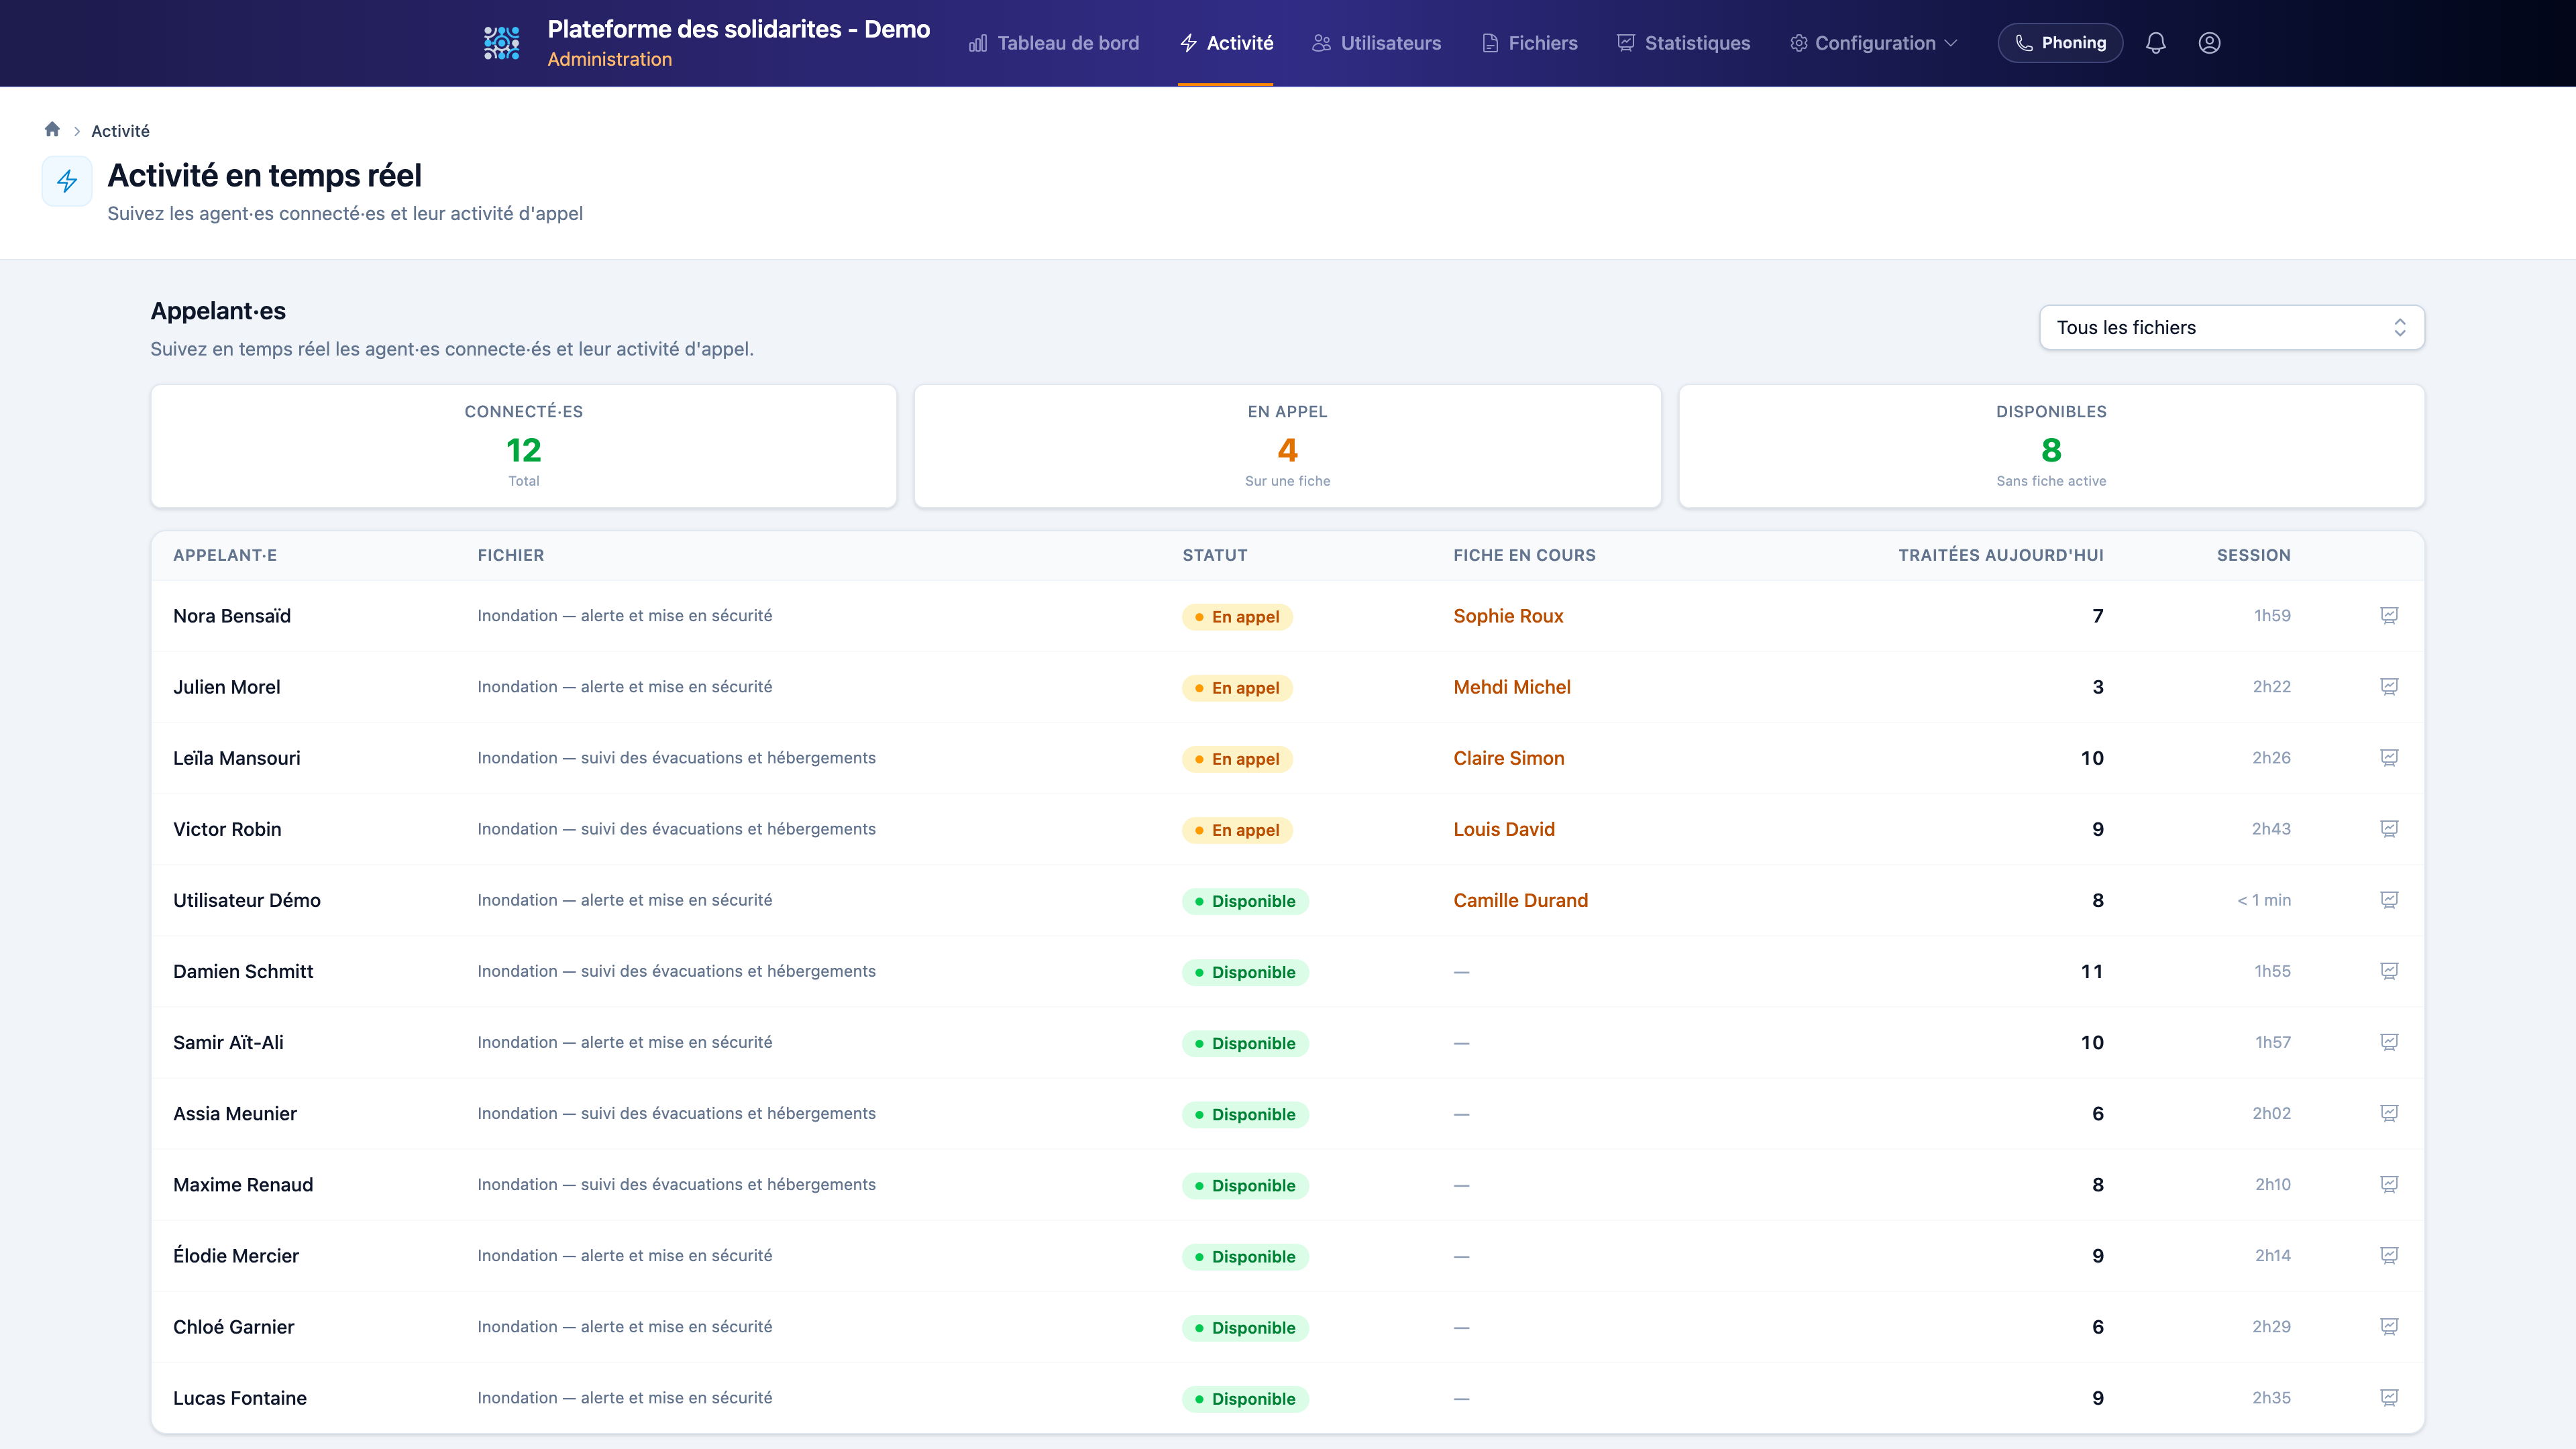Open stats icon for Samir Aït-Ali row
The height and width of the screenshot is (1449, 2576).
(2389, 1042)
